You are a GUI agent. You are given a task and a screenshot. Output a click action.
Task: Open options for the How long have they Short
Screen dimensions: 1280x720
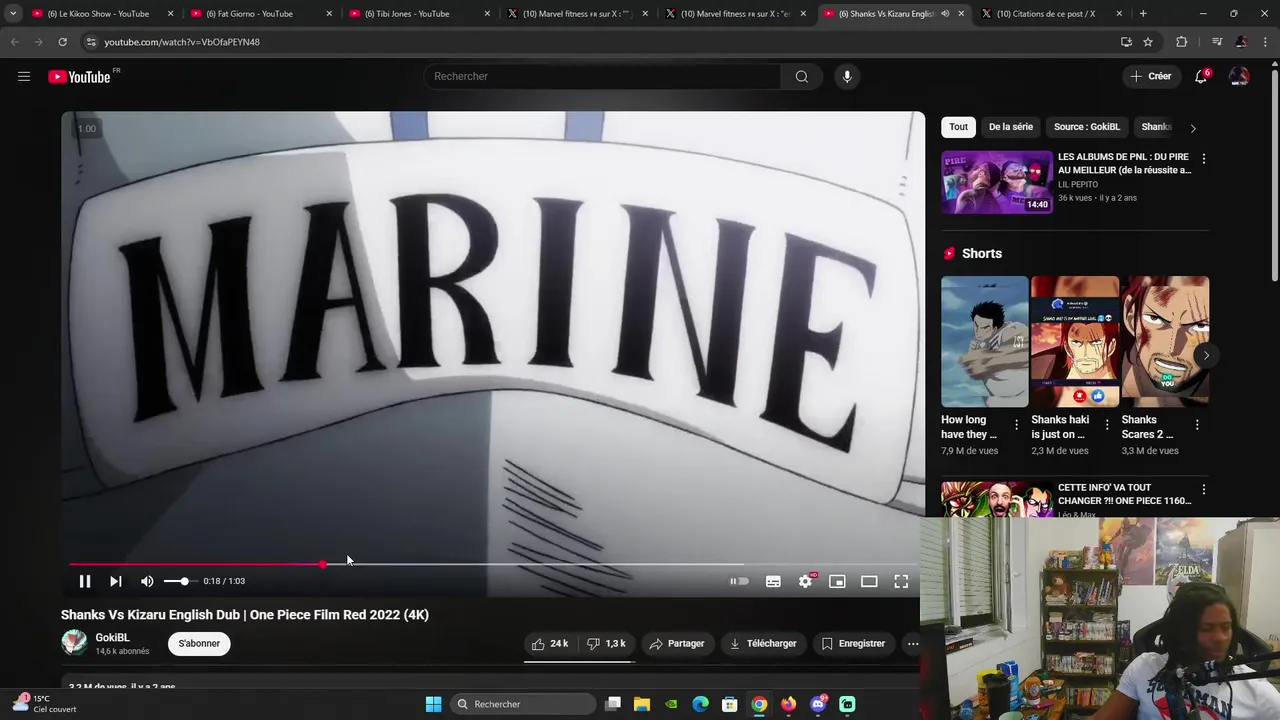pyautogui.click(x=1017, y=425)
